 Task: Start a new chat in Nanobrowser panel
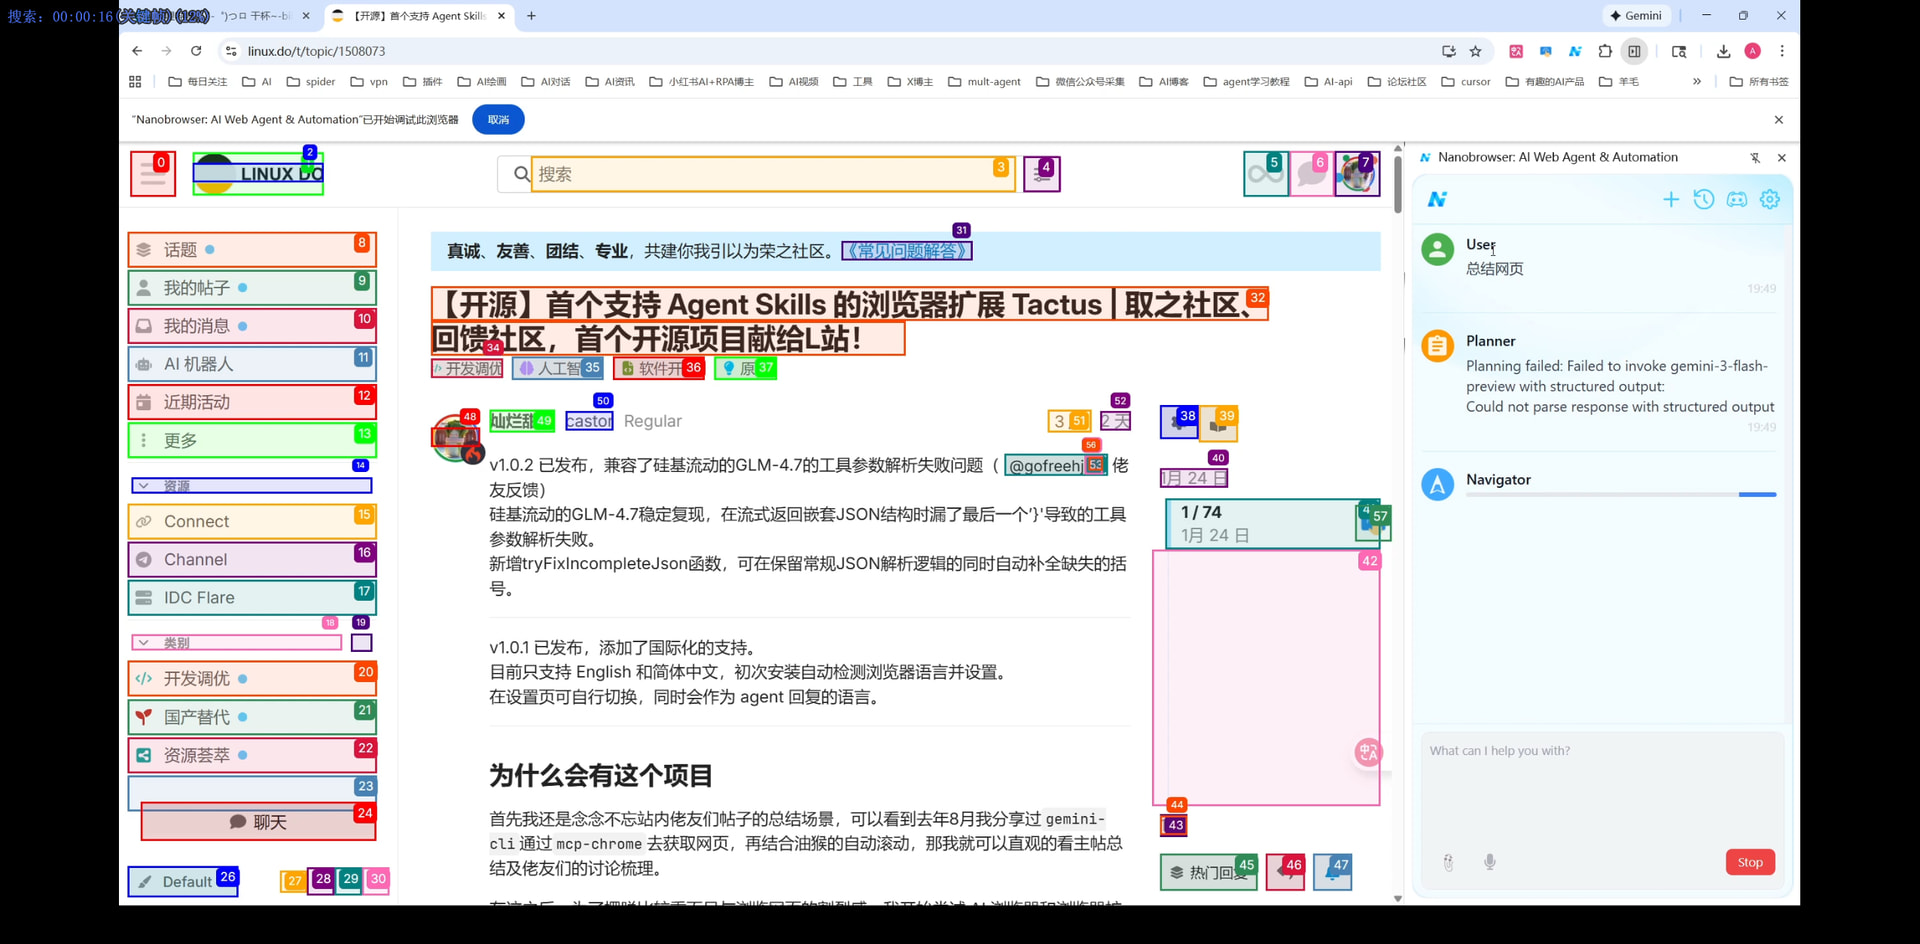(1670, 200)
